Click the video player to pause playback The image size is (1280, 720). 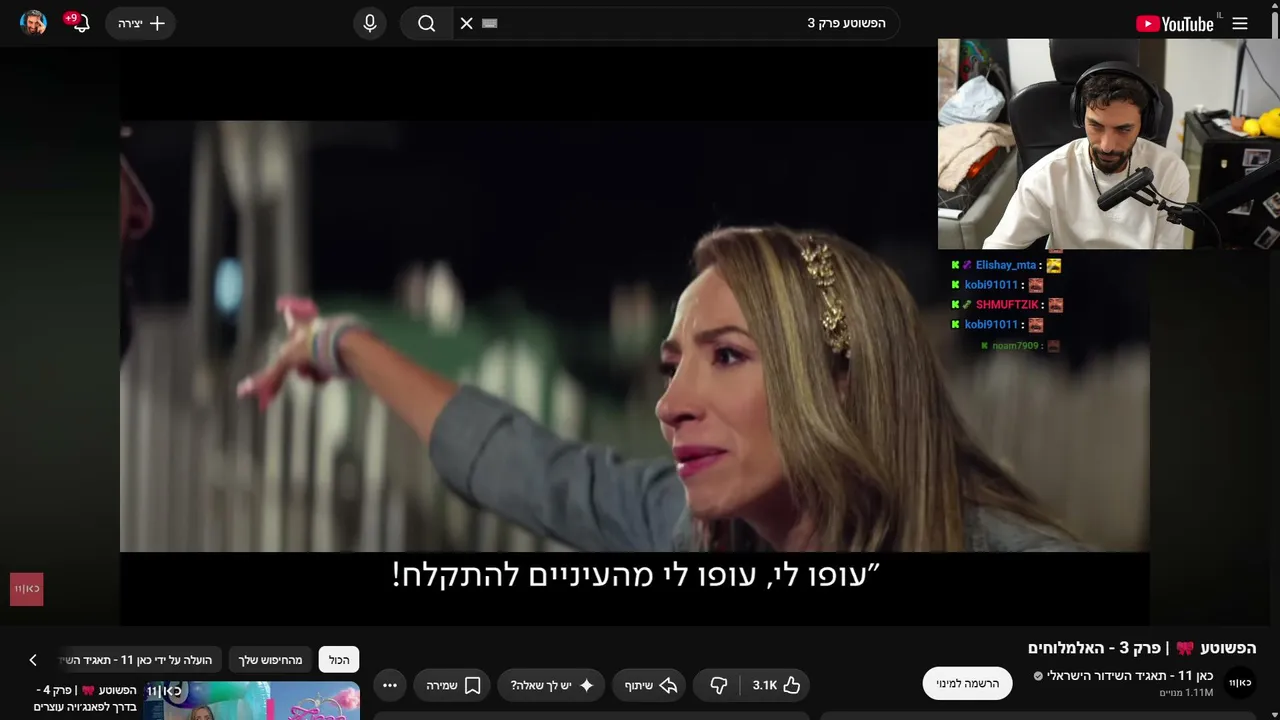pos(634,336)
